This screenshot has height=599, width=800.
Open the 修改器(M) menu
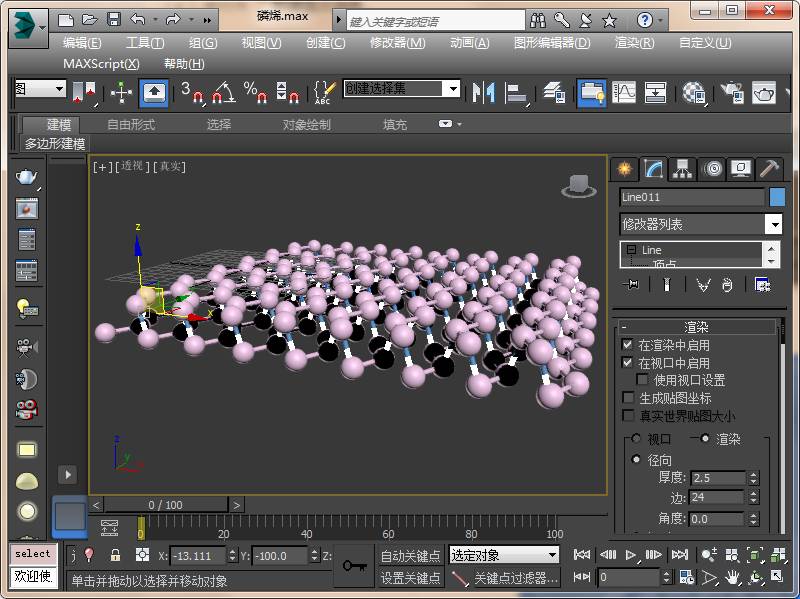[x=397, y=43]
